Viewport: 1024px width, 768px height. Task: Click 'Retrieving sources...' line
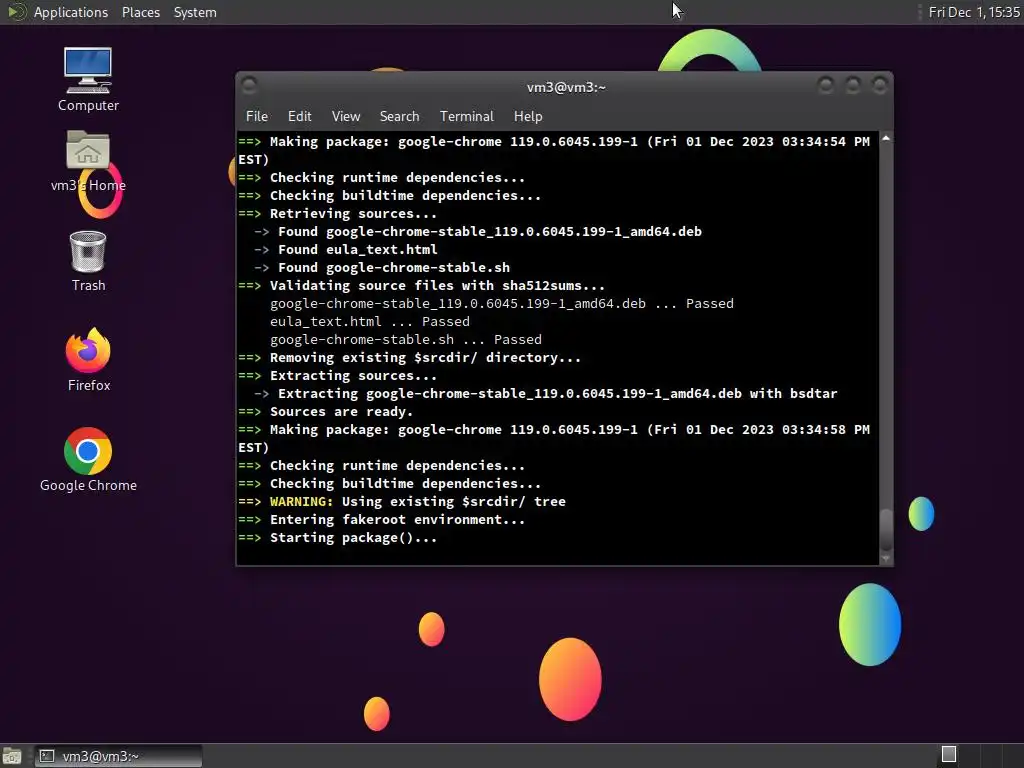click(338, 214)
